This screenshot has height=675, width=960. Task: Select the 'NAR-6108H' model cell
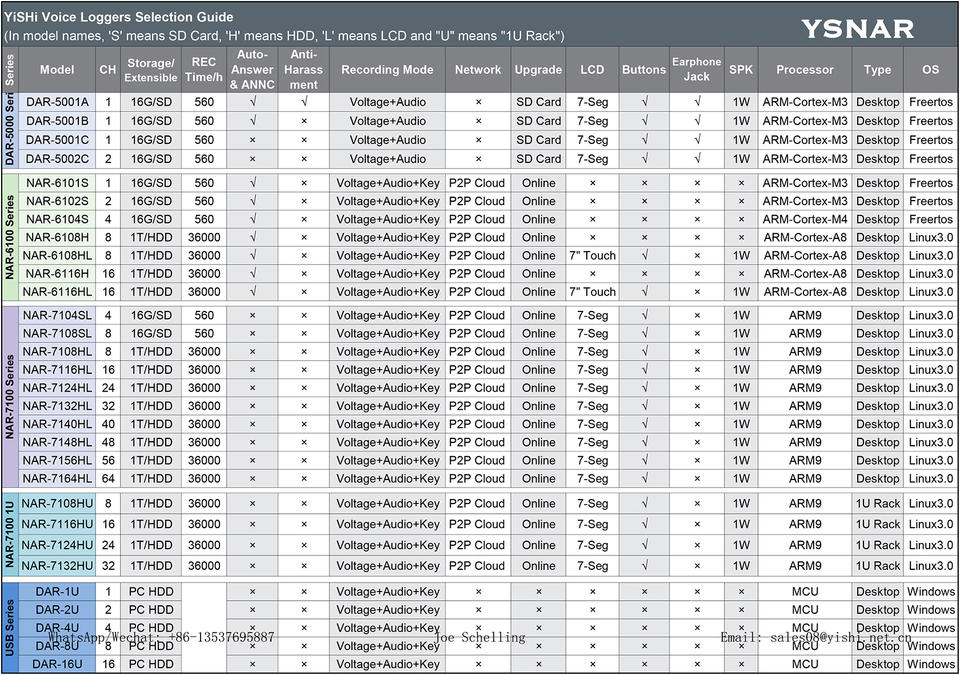57,238
